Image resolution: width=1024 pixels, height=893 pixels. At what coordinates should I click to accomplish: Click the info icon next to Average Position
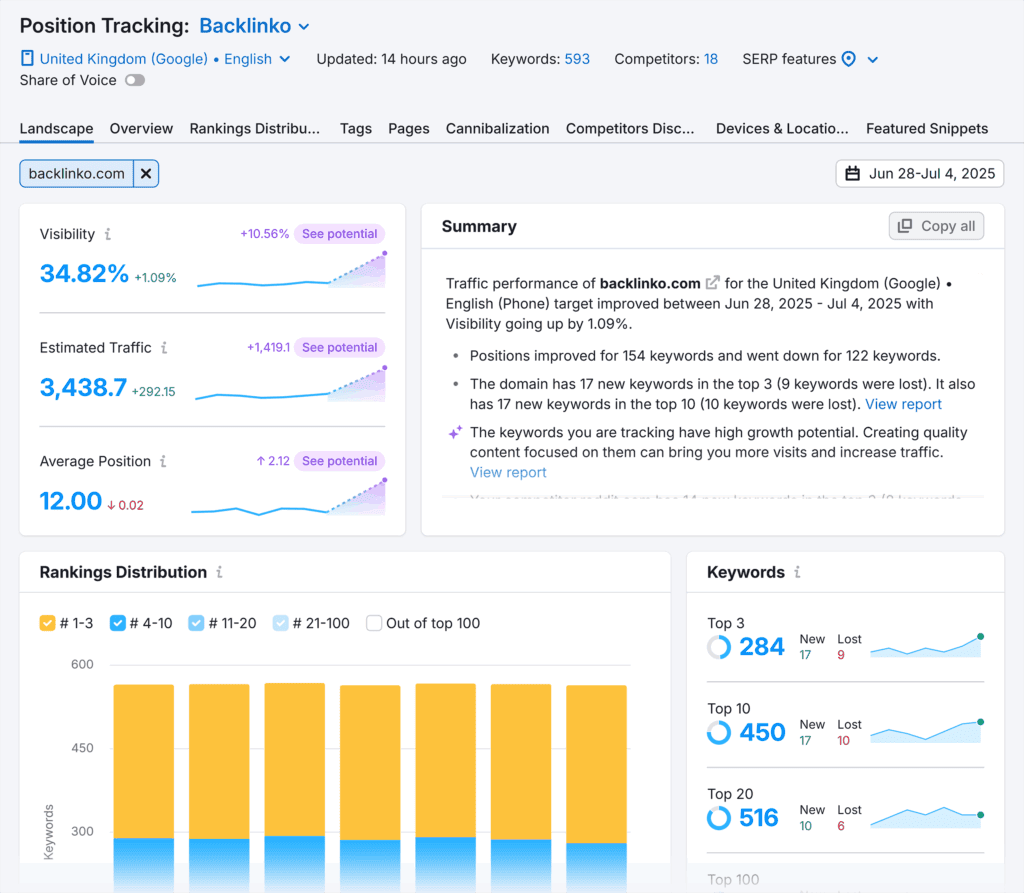point(164,461)
